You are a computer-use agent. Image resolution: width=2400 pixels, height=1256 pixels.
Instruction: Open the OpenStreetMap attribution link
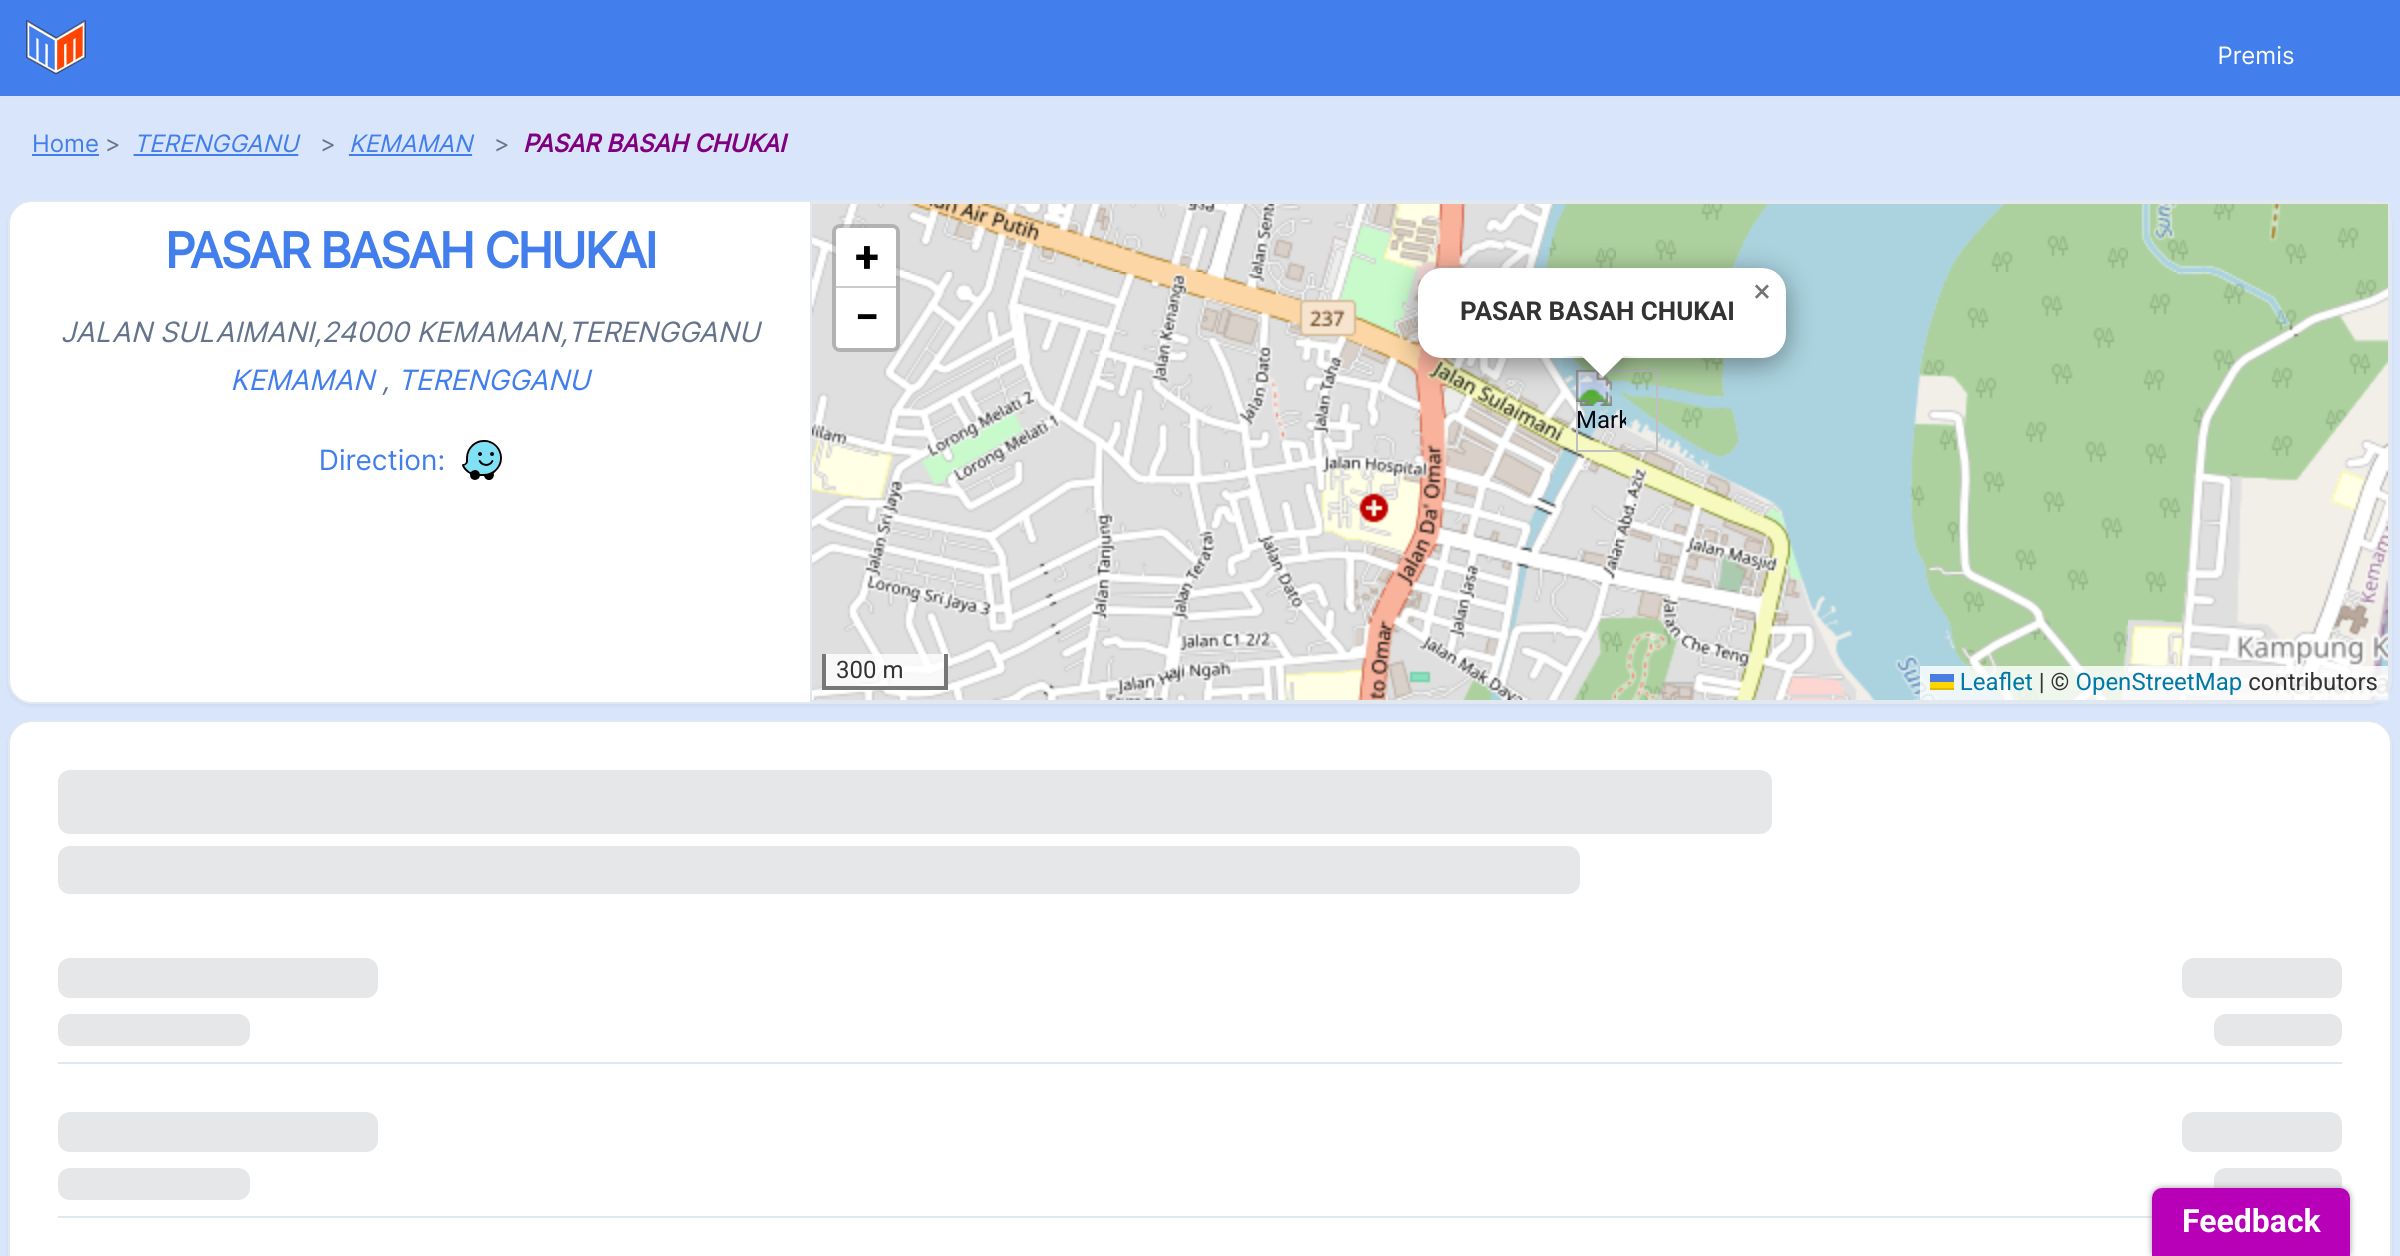pyautogui.click(x=2158, y=682)
